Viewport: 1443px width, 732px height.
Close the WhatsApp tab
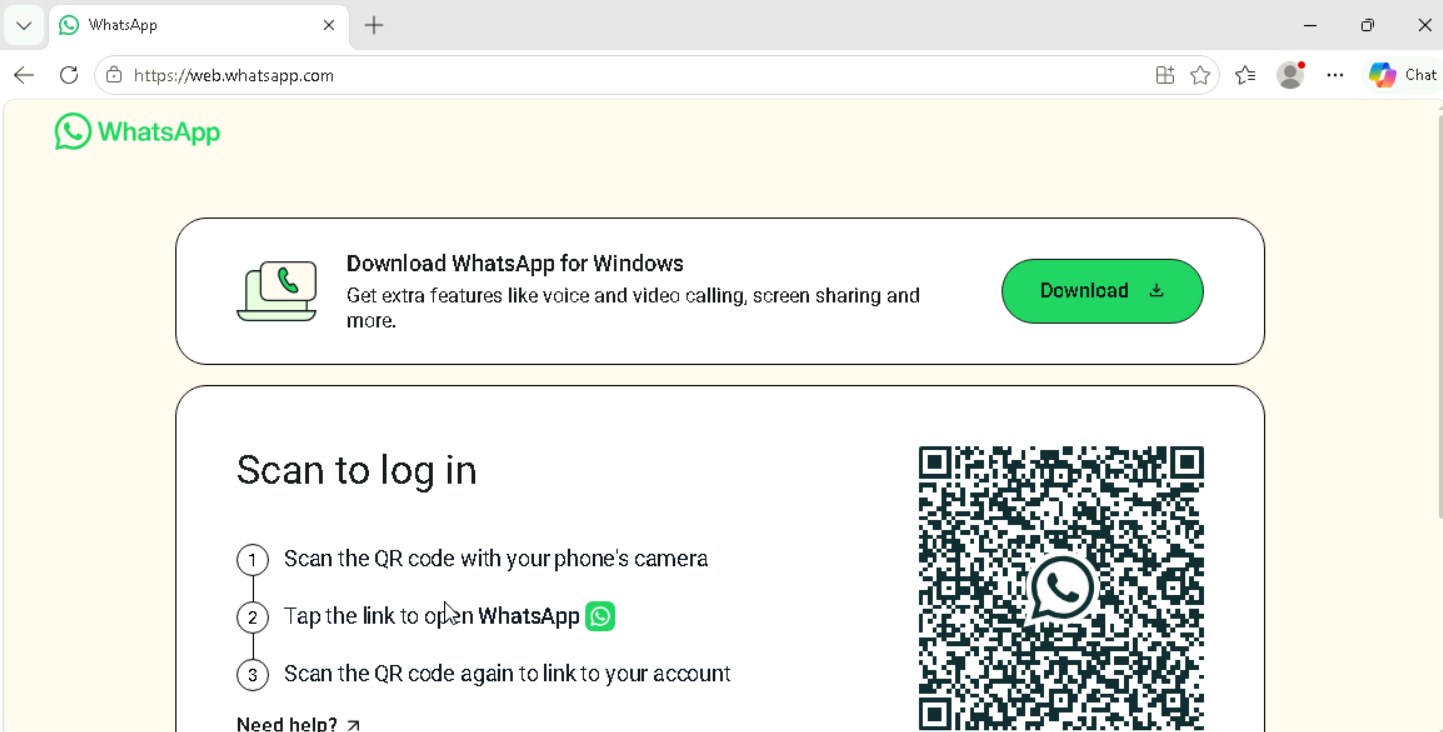point(328,25)
